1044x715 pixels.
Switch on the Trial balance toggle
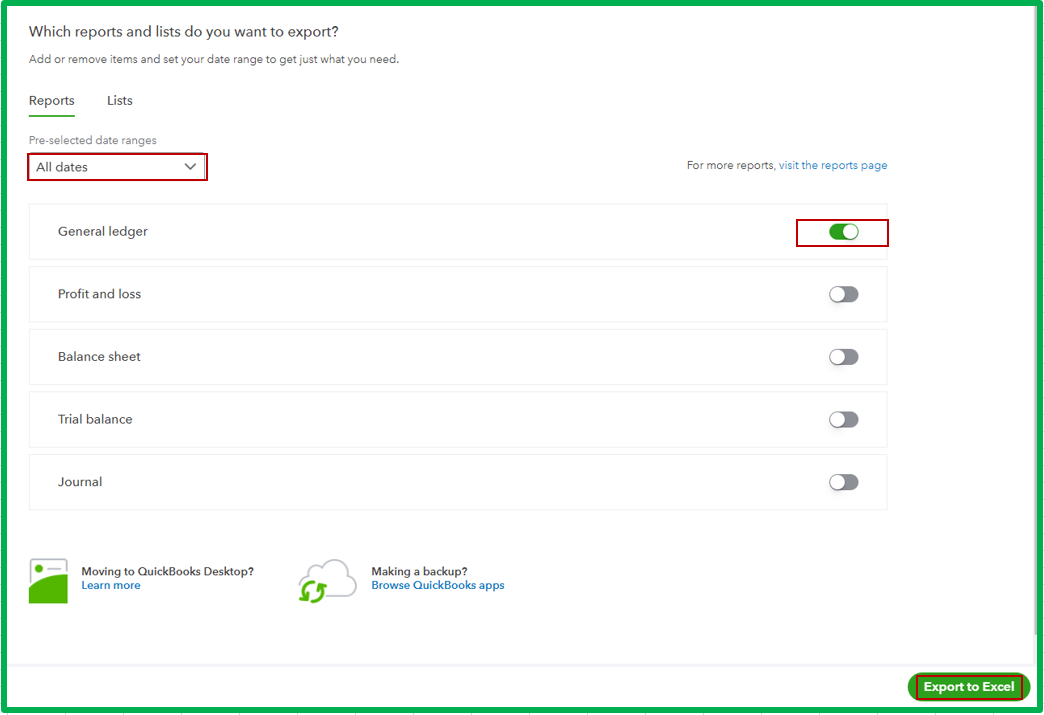pyautogui.click(x=844, y=419)
